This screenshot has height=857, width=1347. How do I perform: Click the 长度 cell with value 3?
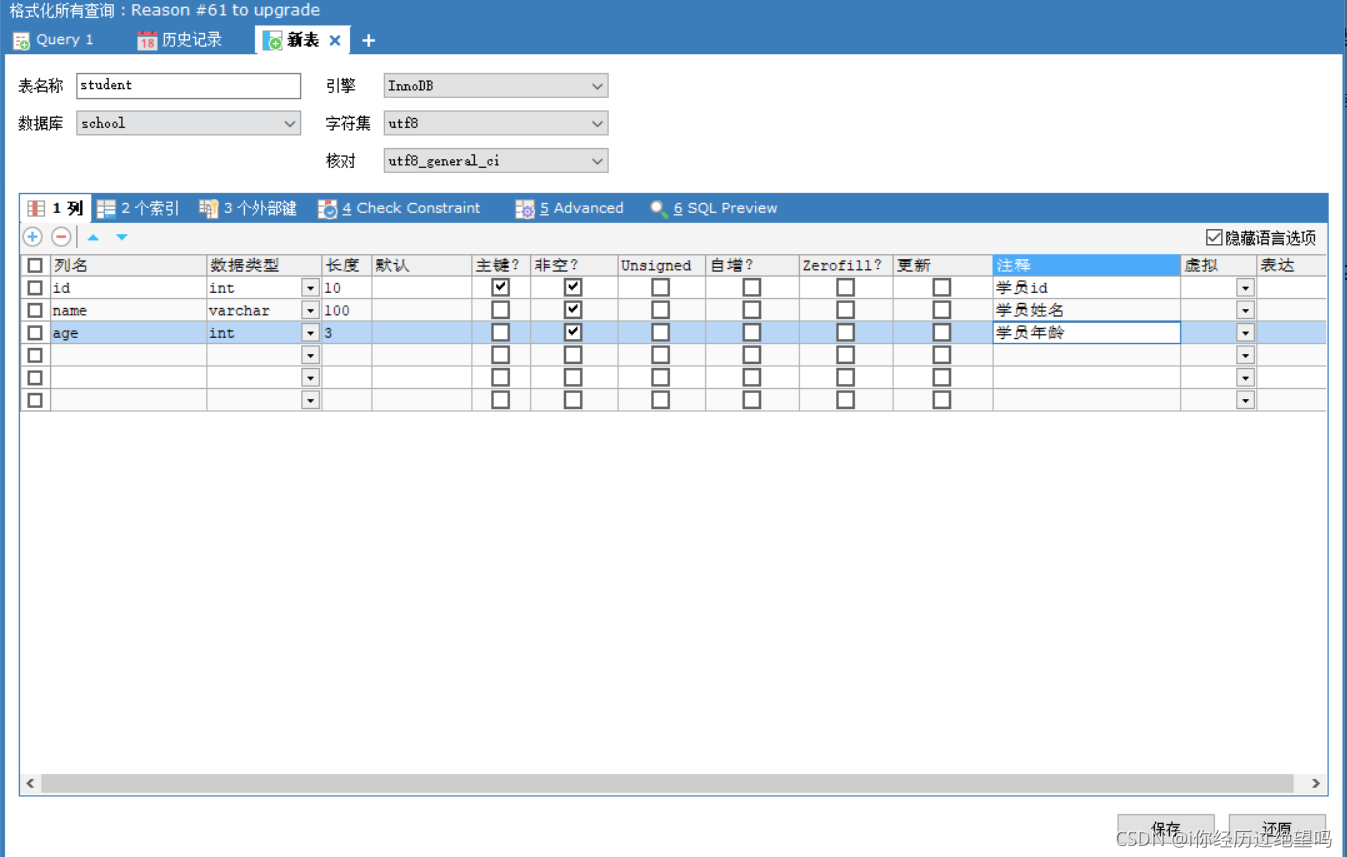pos(346,333)
